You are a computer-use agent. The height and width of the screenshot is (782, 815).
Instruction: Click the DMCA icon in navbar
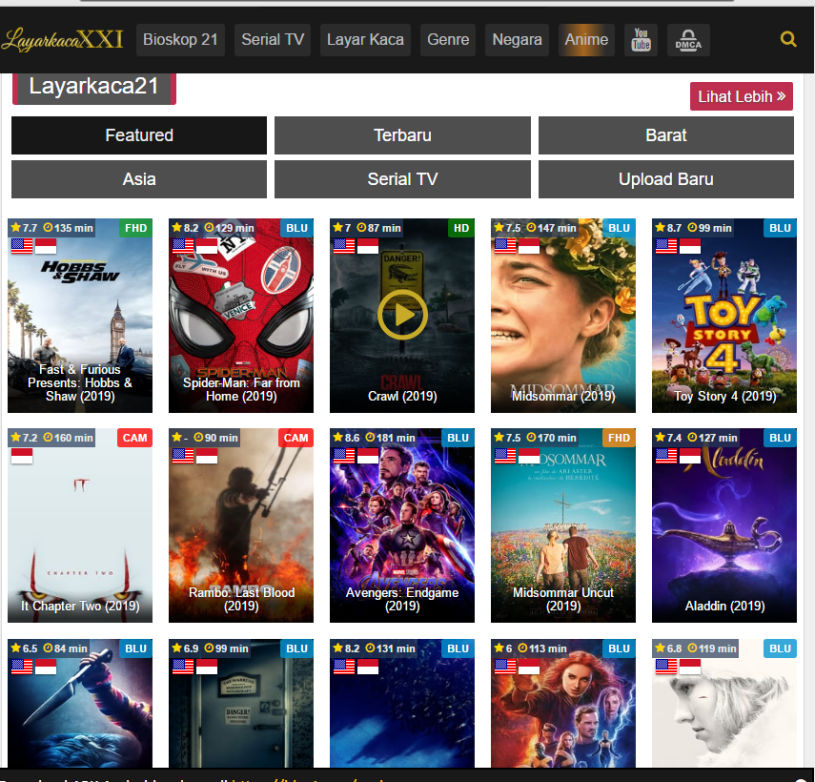tap(688, 40)
